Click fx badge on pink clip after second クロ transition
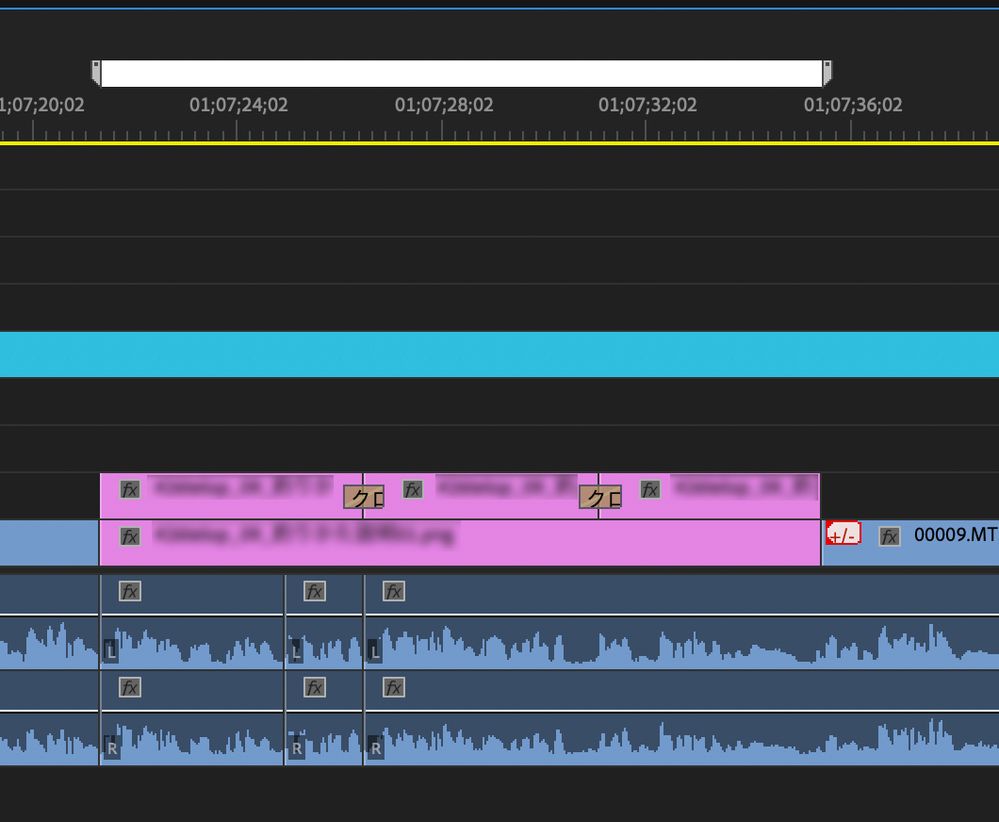Viewport: 999px width, 822px height. coord(650,489)
